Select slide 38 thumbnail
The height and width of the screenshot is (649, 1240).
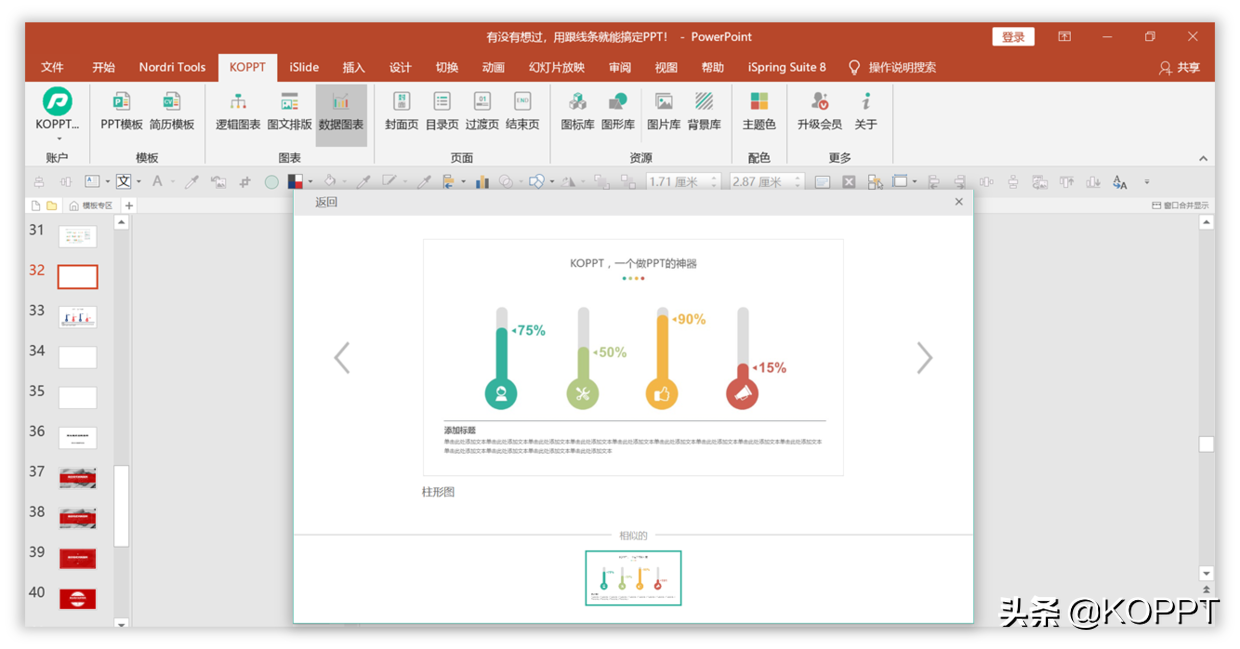pyautogui.click(x=77, y=518)
